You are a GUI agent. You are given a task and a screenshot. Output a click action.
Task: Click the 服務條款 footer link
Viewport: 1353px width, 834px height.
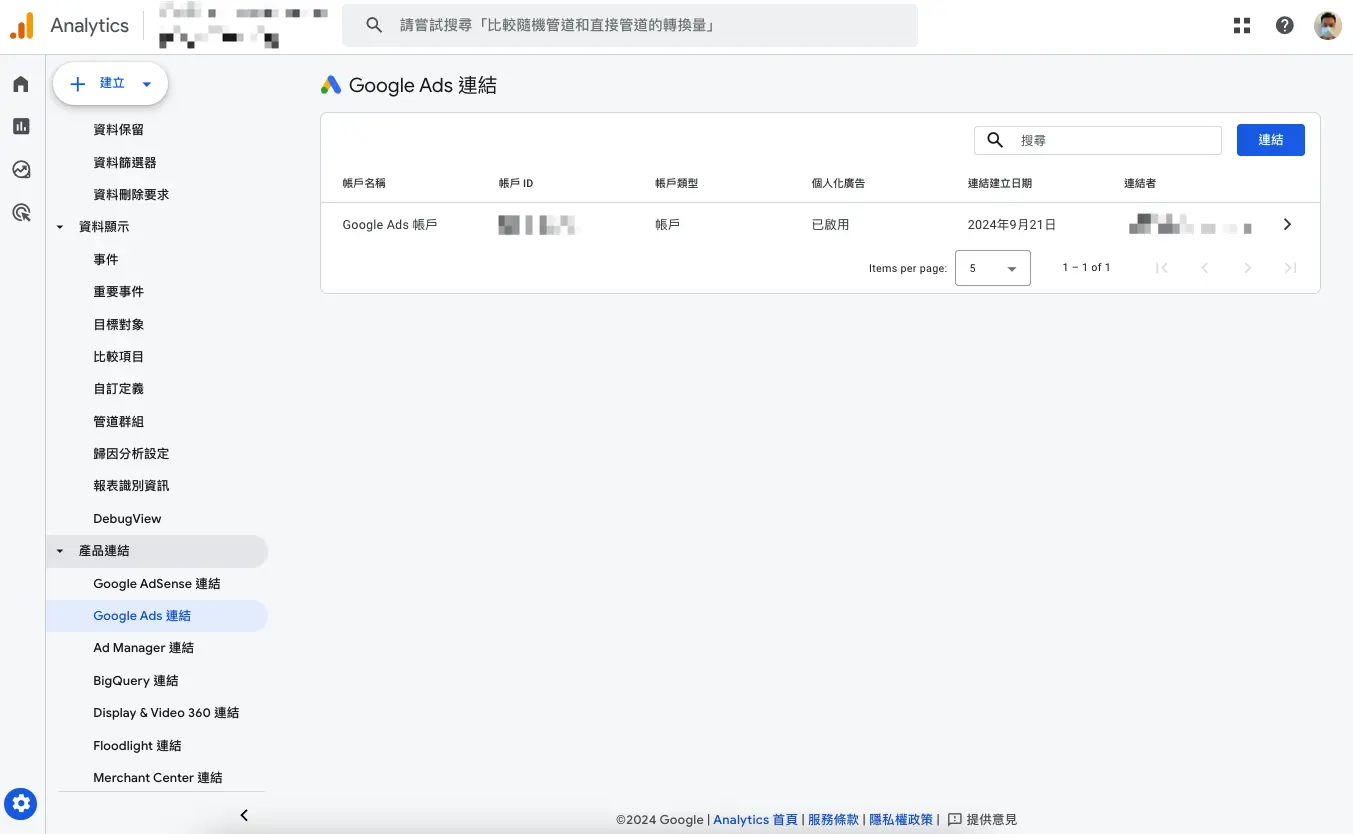(x=834, y=820)
